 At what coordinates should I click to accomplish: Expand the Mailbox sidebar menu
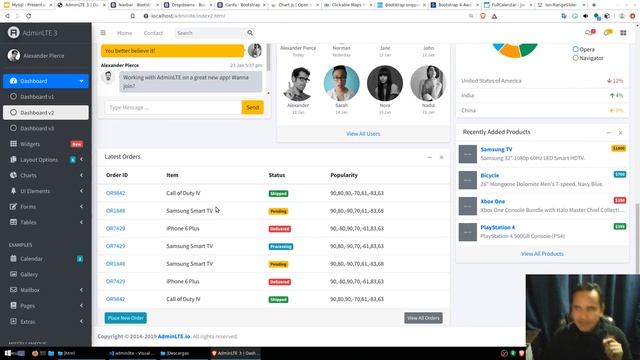click(x=46, y=290)
